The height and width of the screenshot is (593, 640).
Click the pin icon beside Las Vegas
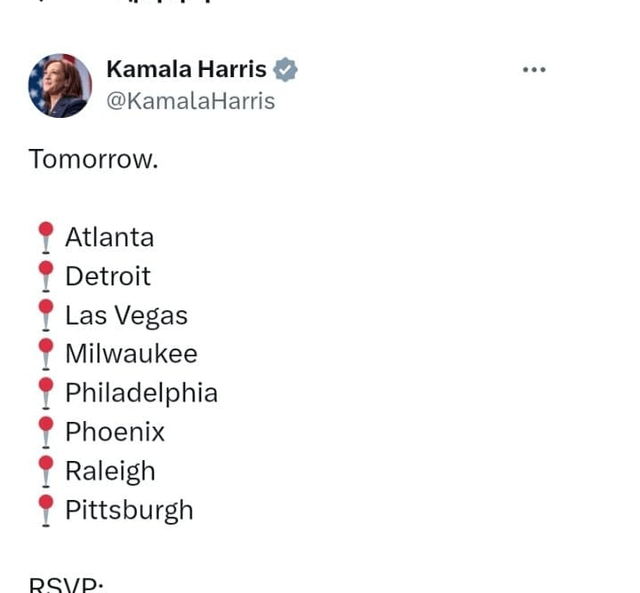45,316
